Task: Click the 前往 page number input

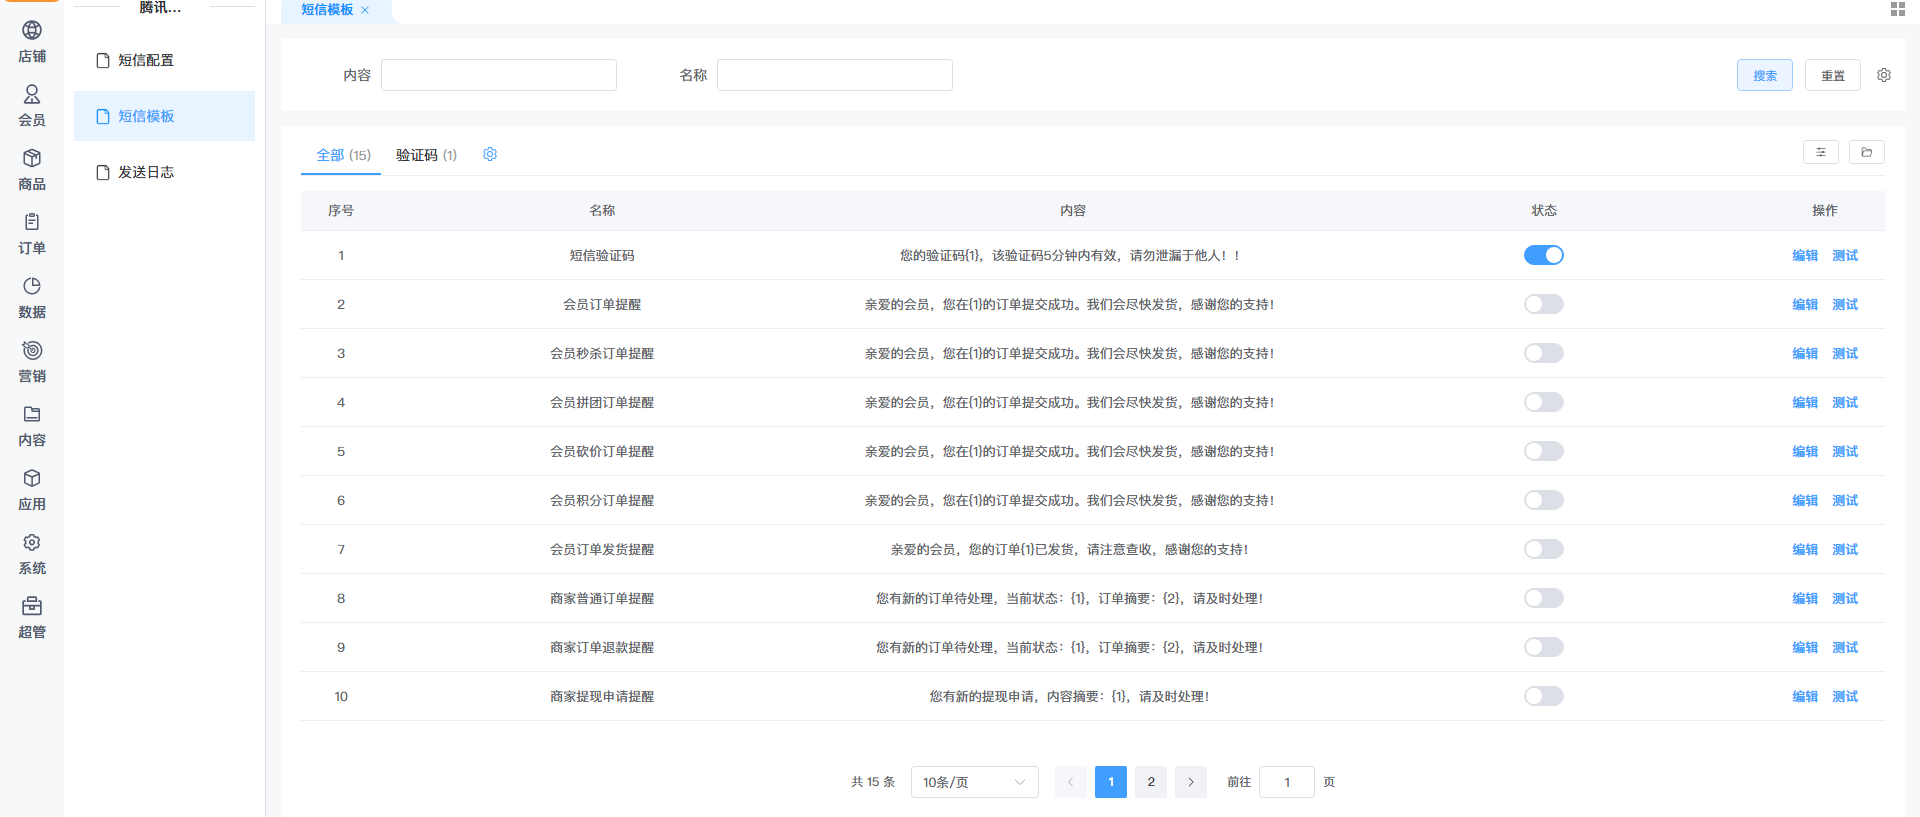Action: click(1287, 782)
